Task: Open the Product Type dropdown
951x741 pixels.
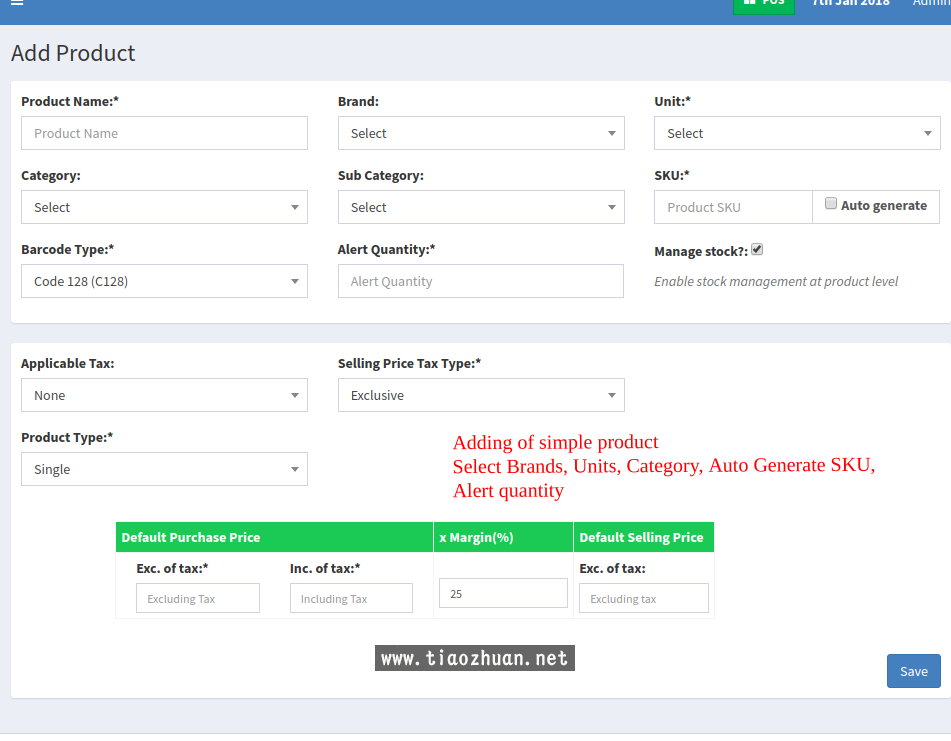Action: click(164, 469)
